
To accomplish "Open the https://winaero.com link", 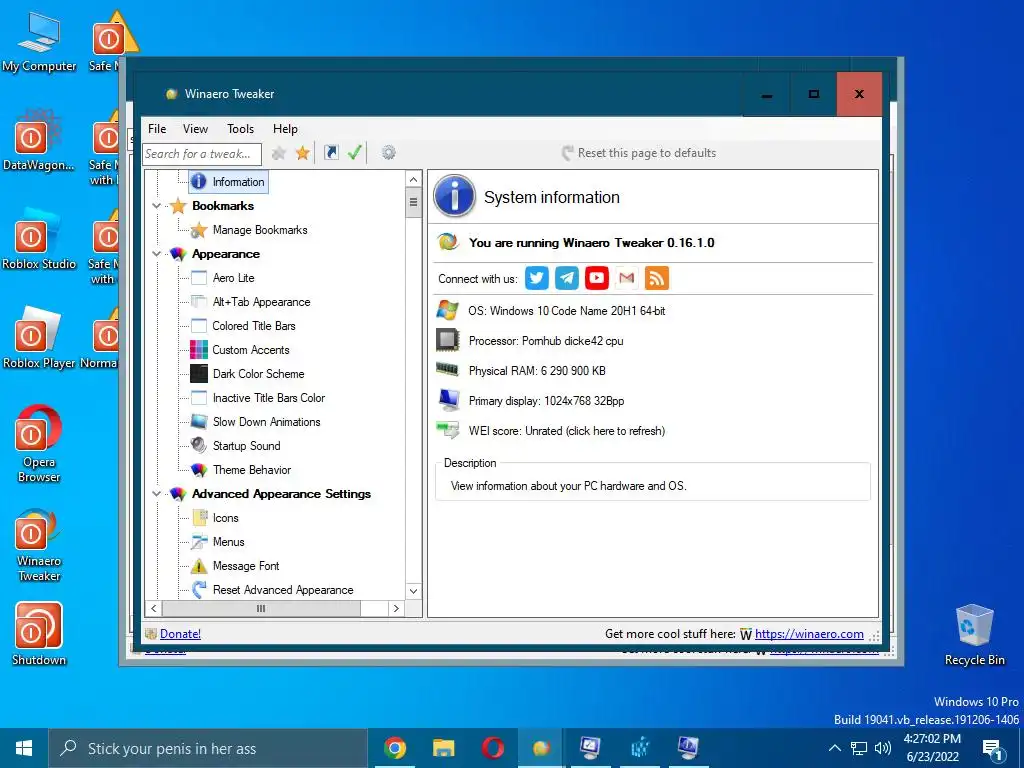I will pyautogui.click(x=809, y=633).
